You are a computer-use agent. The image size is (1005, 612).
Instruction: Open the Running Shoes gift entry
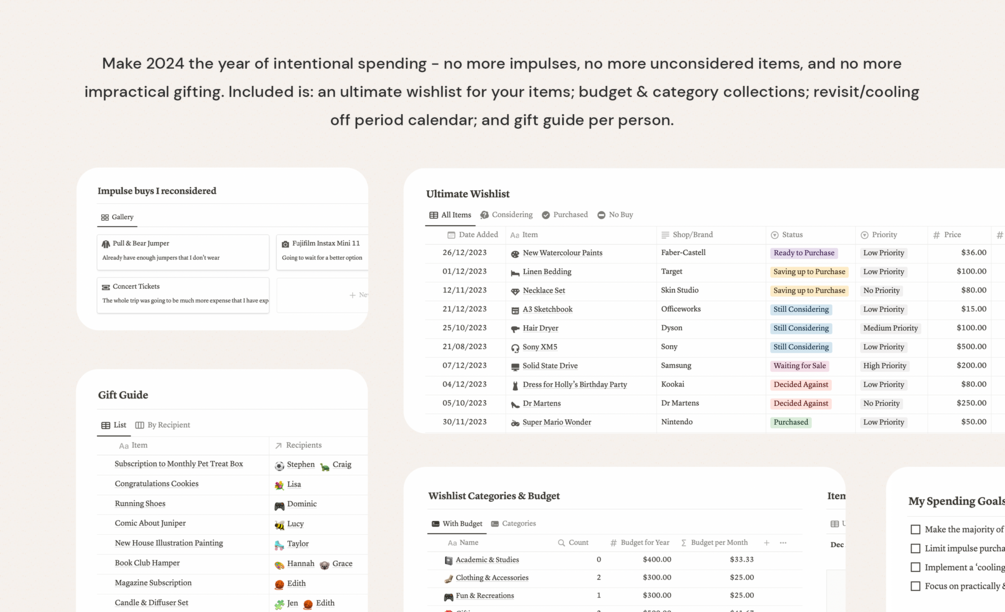pyautogui.click(x=140, y=504)
